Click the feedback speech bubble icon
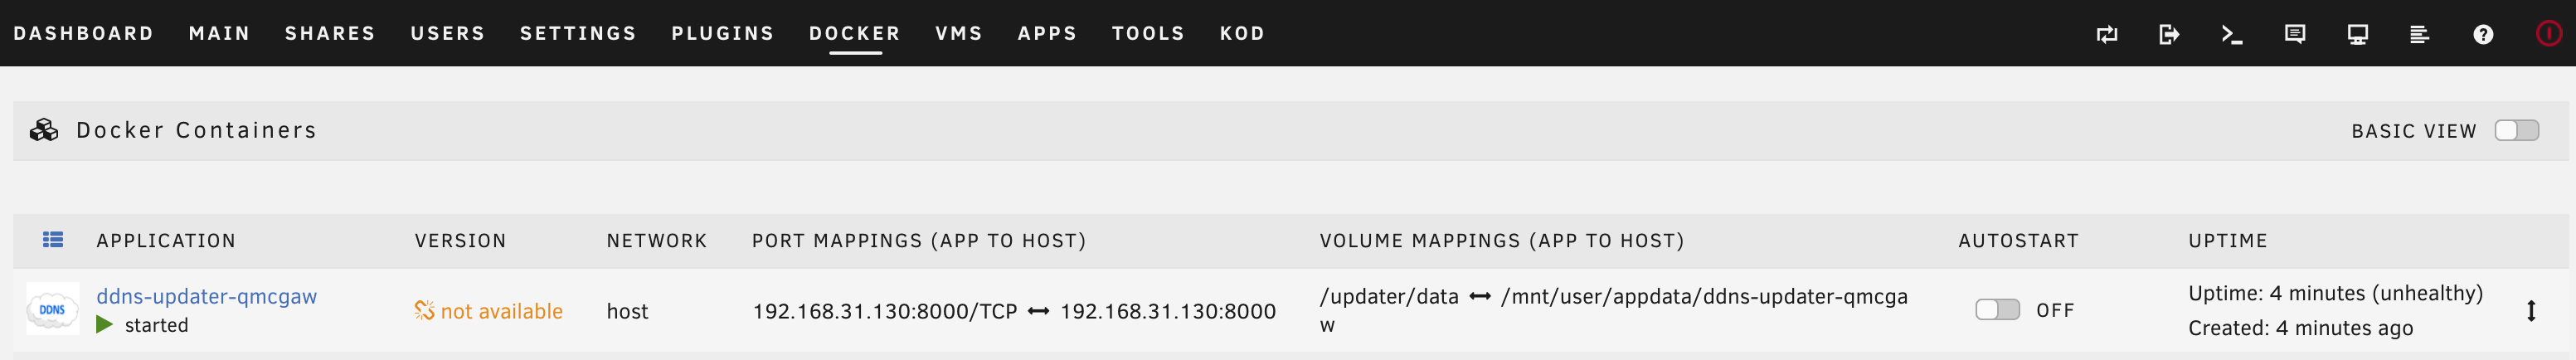The height and width of the screenshot is (360, 2576). pos(2295,35)
